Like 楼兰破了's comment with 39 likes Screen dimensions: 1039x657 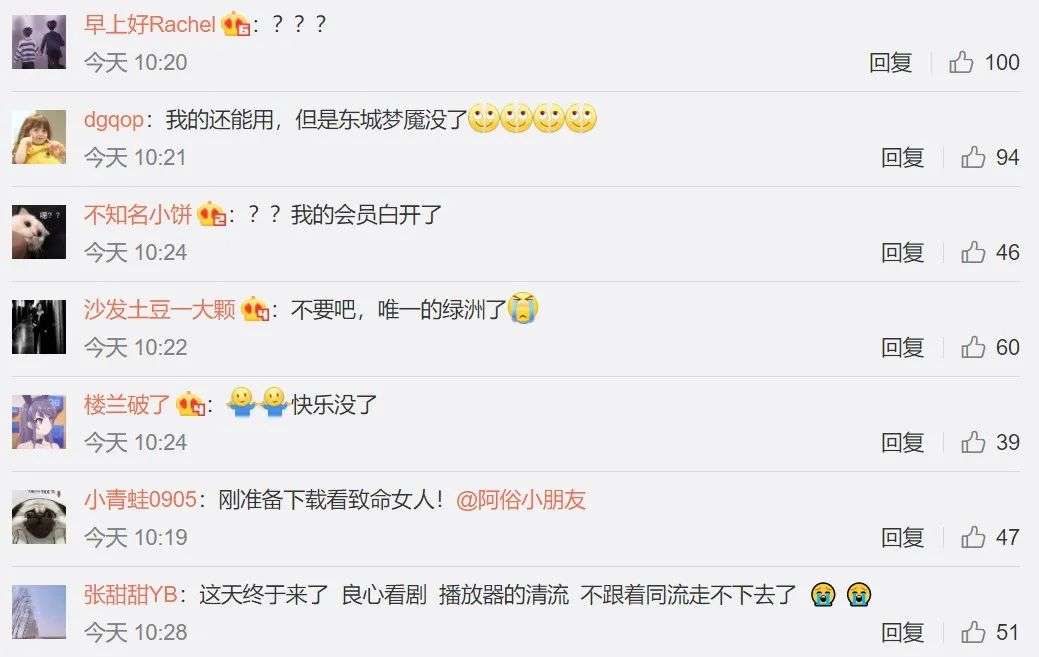coord(973,442)
